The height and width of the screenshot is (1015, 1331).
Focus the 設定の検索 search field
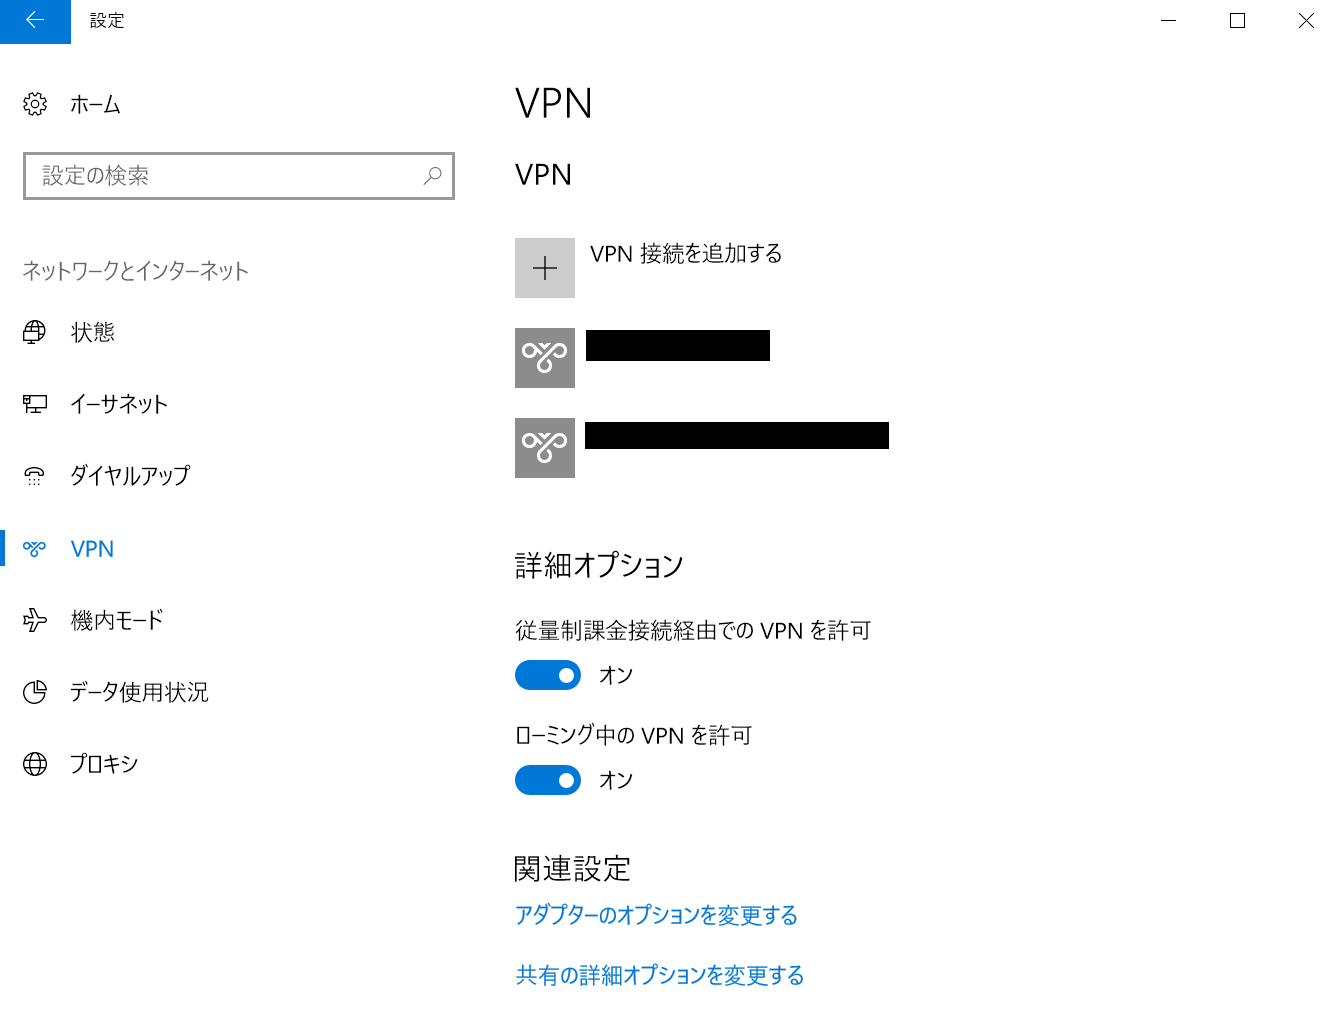[x=239, y=176]
